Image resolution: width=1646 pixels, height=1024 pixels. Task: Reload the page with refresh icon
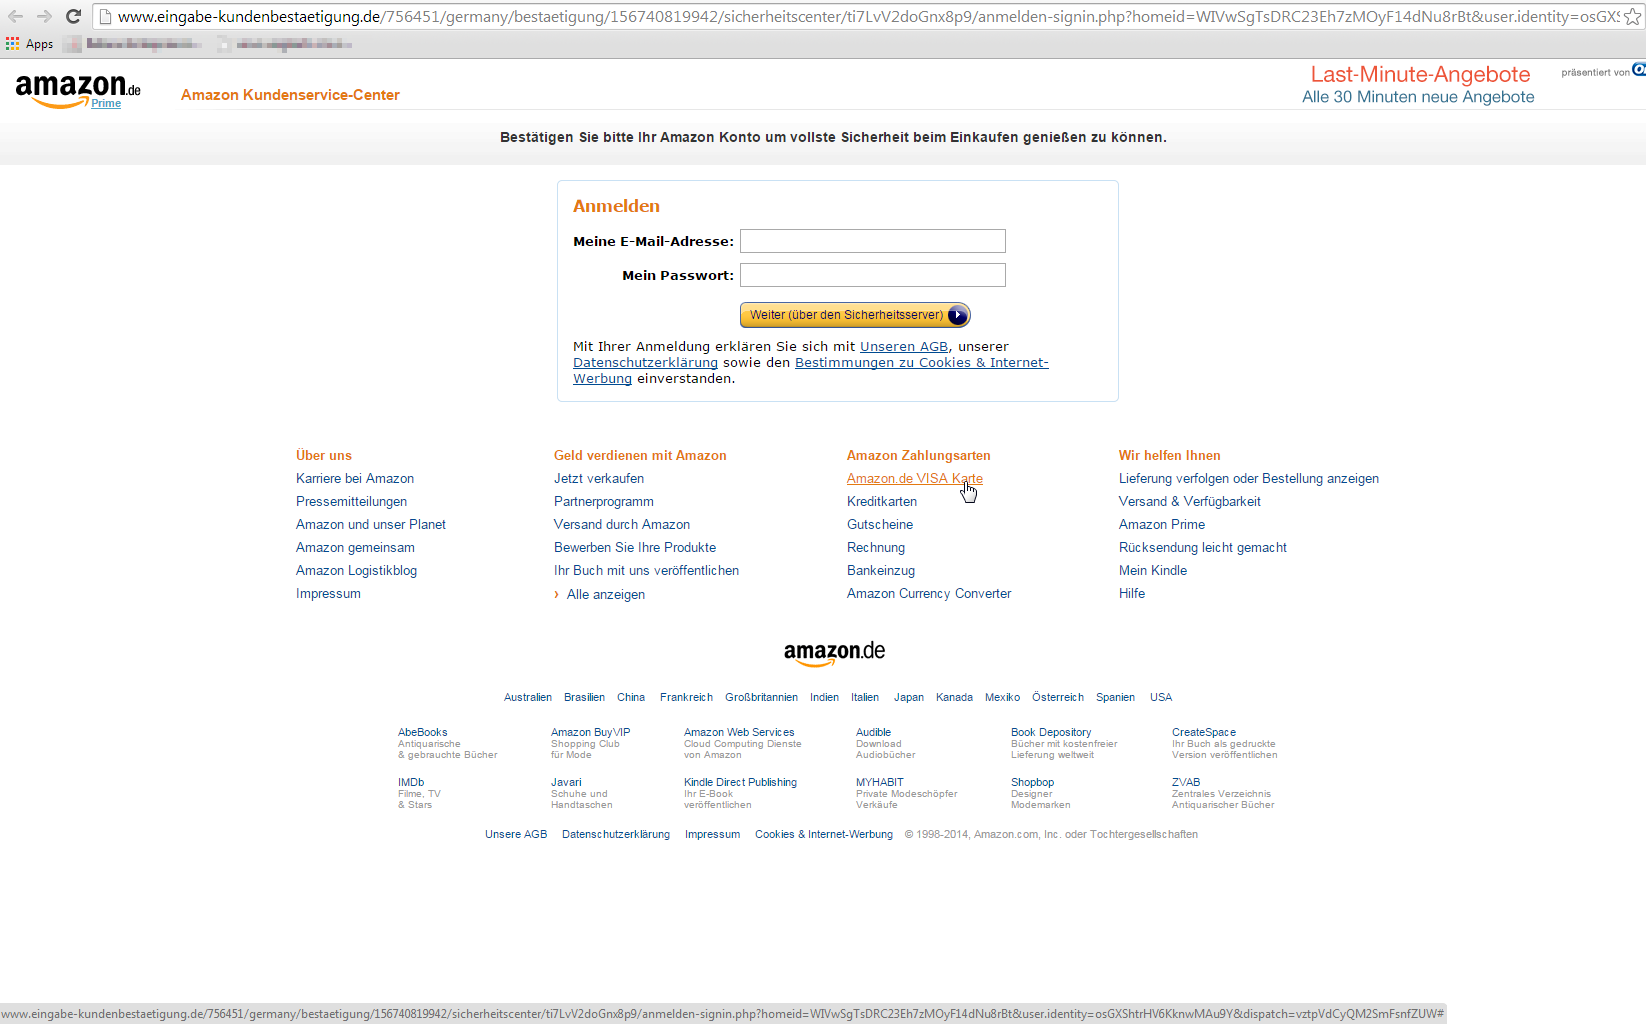73,16
